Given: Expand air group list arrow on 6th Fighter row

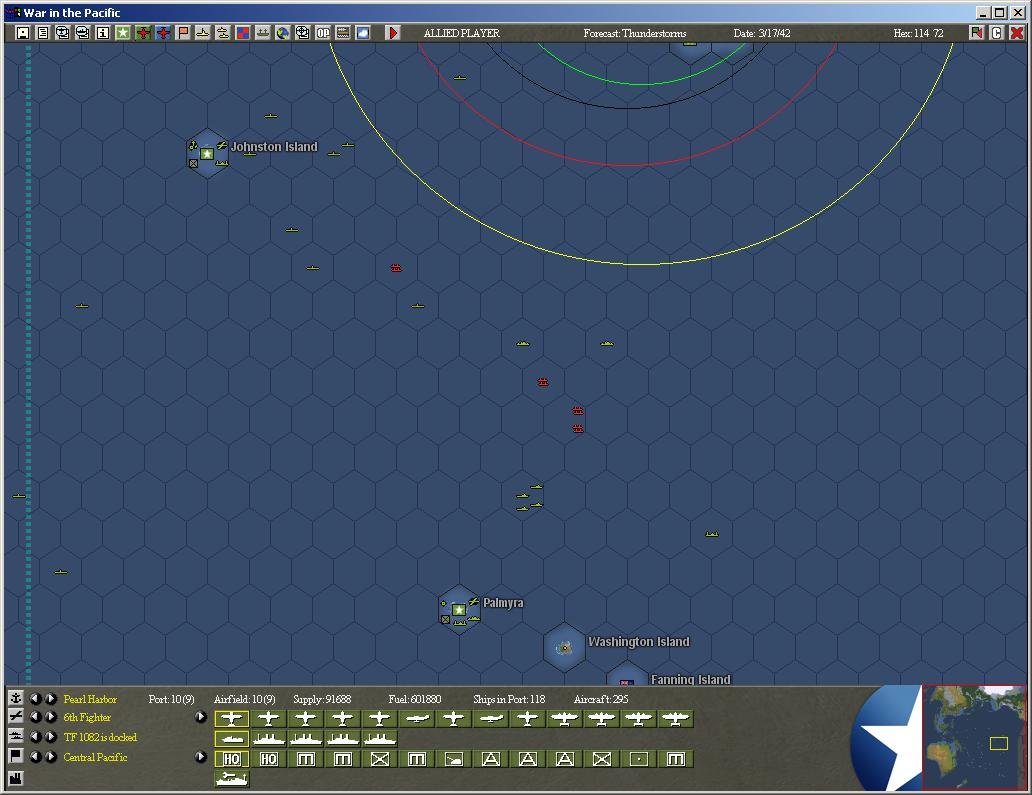Looking at the screenshot, I should (201, 717).
